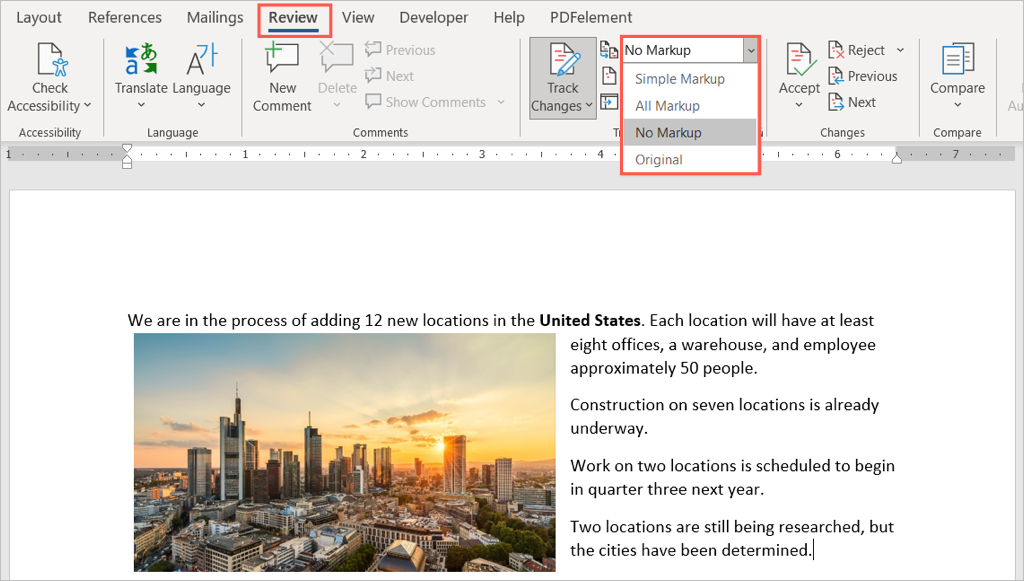This screenshot has height=581, width=1024.
Task: Click the Language icon
Action: [x=202, y=62]
